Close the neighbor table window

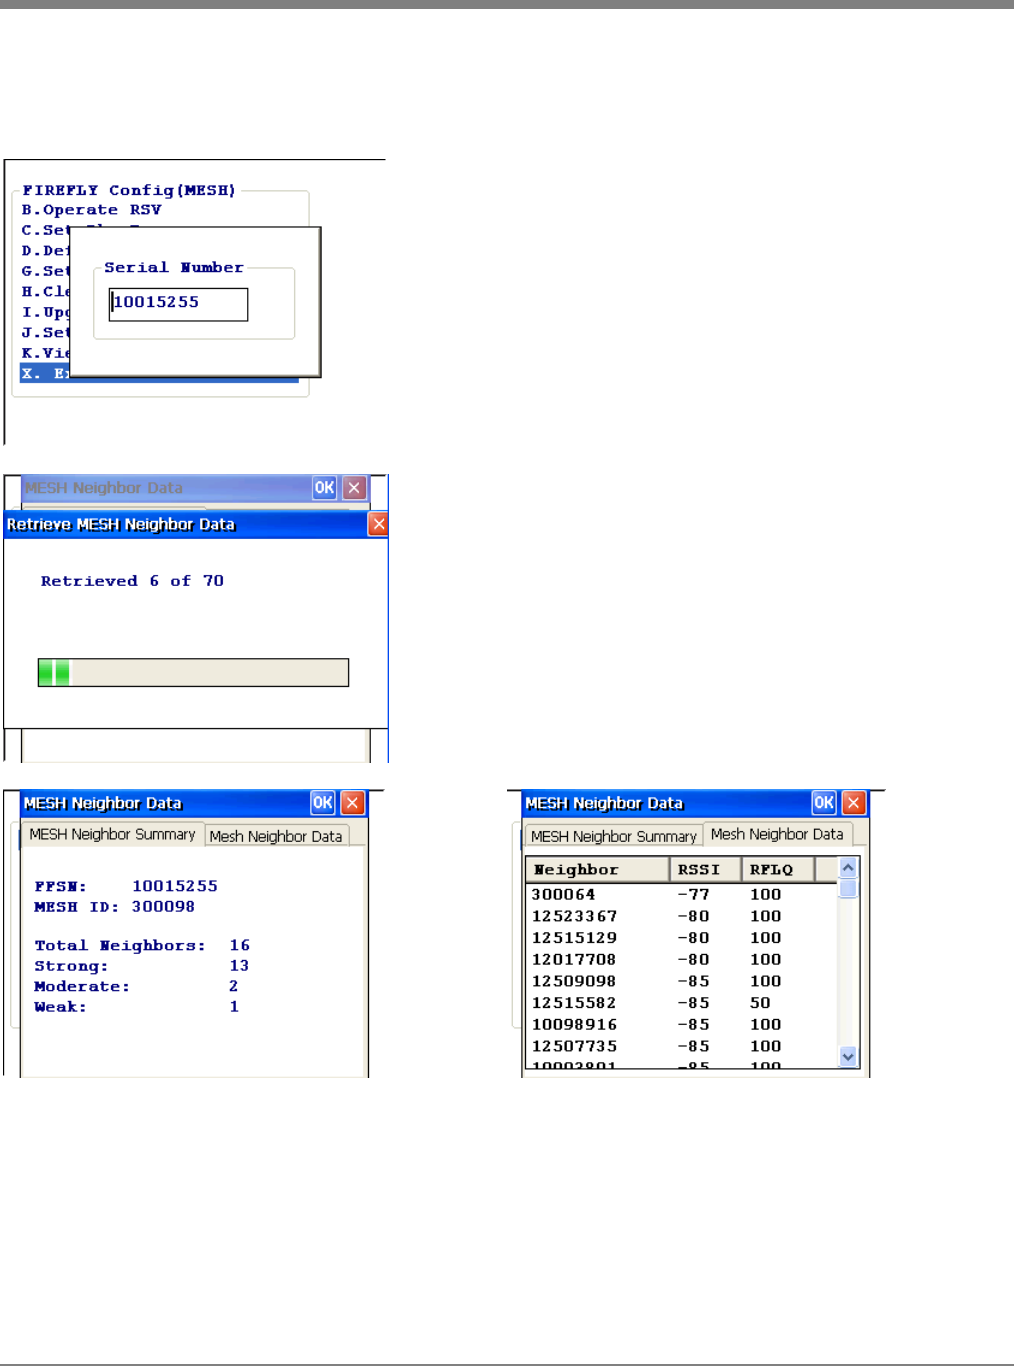854,803
